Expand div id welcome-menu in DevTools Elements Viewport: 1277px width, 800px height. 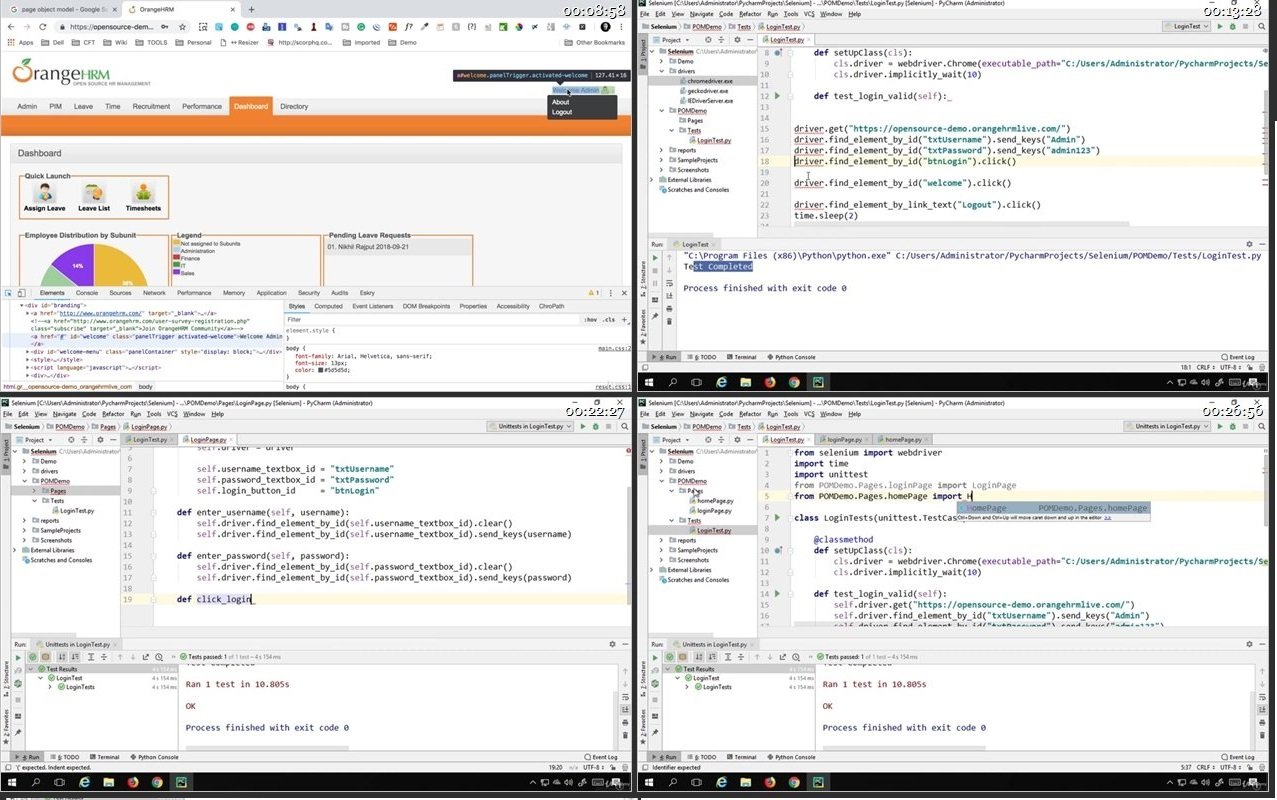[28, 352]
